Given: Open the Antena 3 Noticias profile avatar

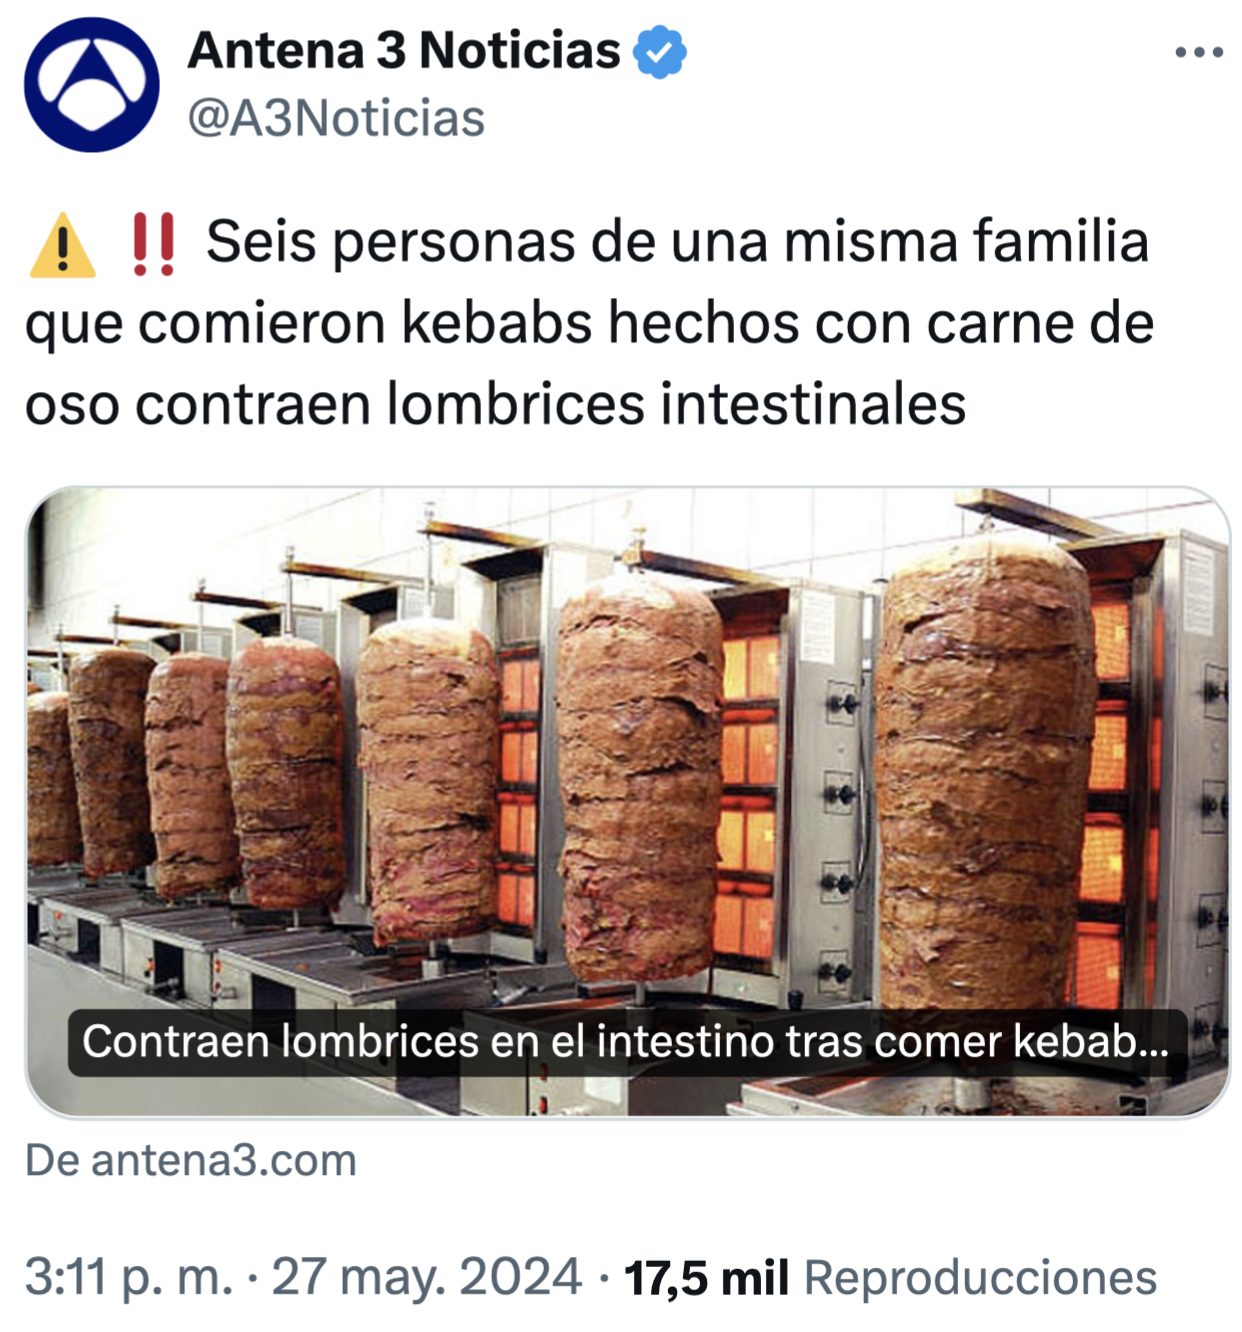Looking at the screenshot, I should (x=91, y=85).
